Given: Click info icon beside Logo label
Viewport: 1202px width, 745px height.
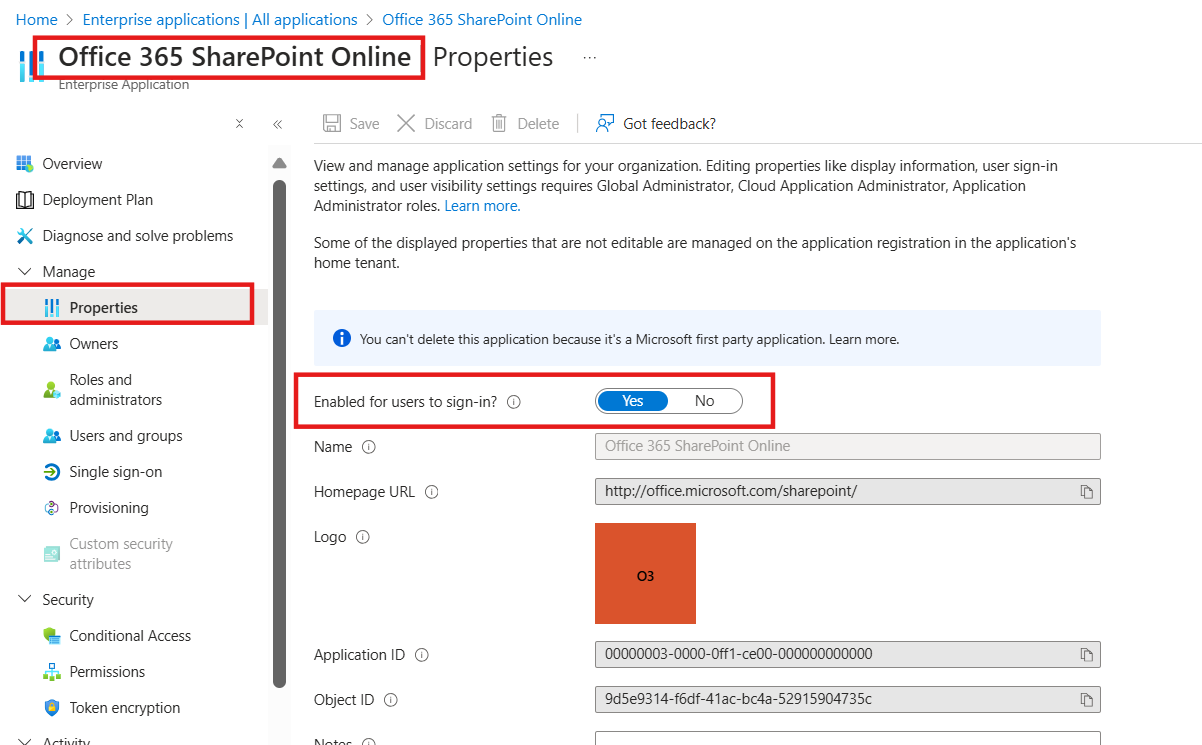Looking at the screenshot, I should [x=363, y=537].
